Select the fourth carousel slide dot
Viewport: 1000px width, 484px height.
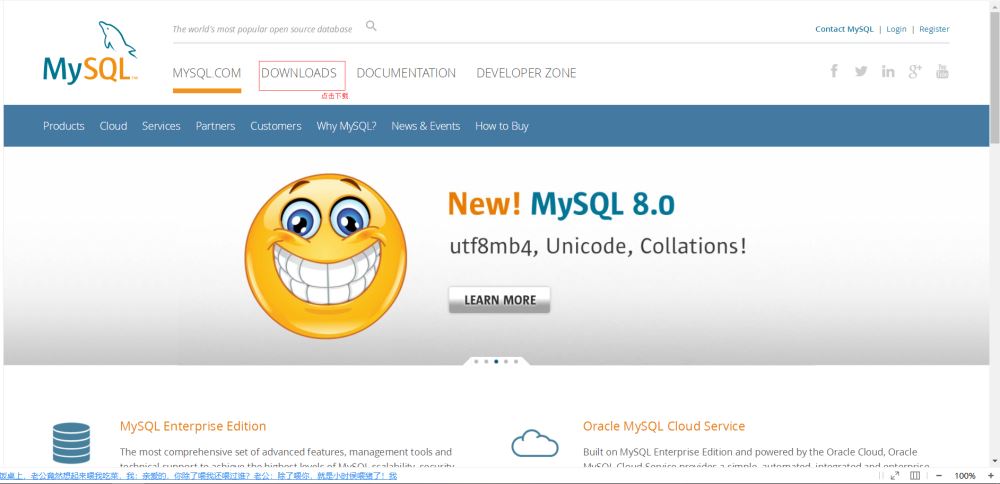pos(506,362)
